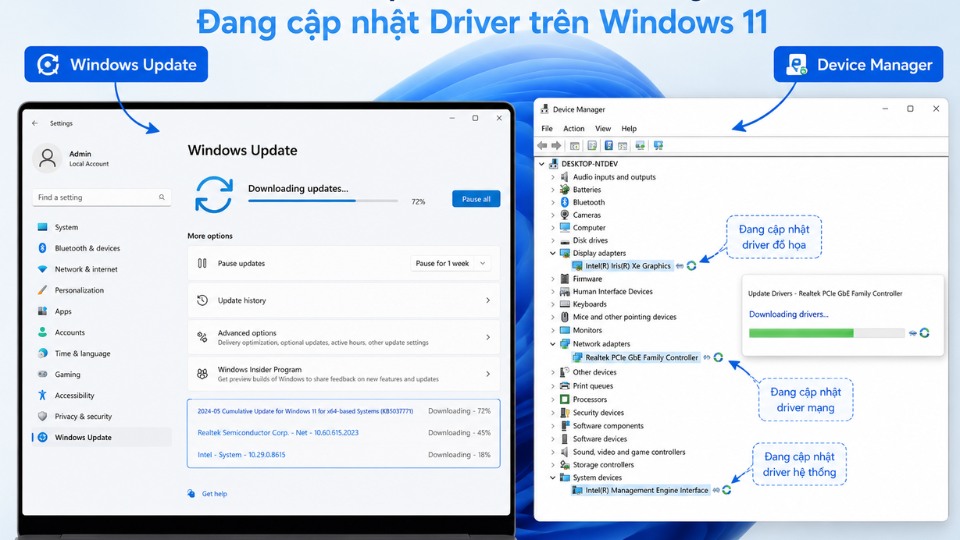This screenshot has height=540, width=960.
Task: Click the search magnifier in Find a setting
Action: (x=162, y=197)
